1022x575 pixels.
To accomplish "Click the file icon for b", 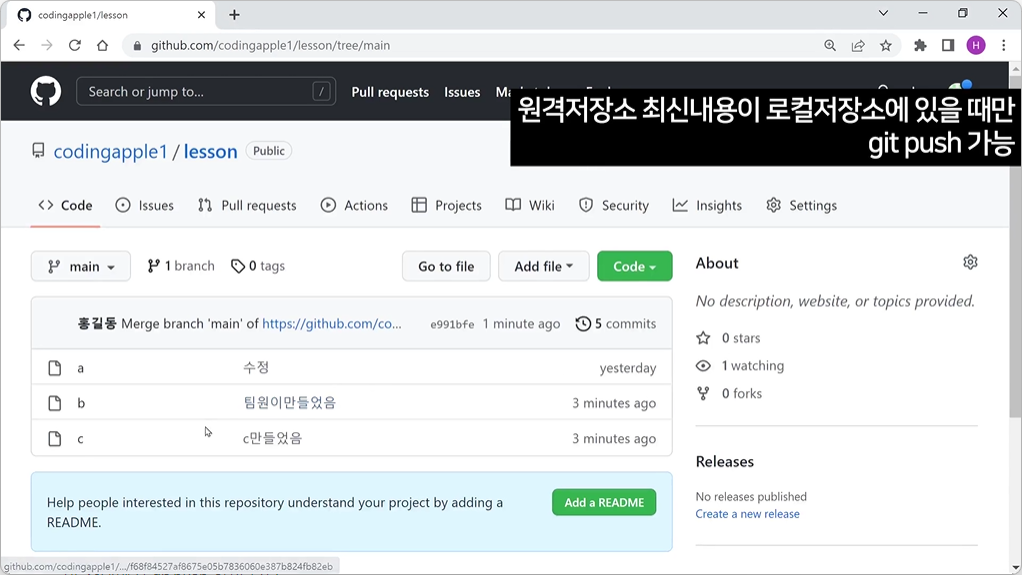I will point(55,403).
